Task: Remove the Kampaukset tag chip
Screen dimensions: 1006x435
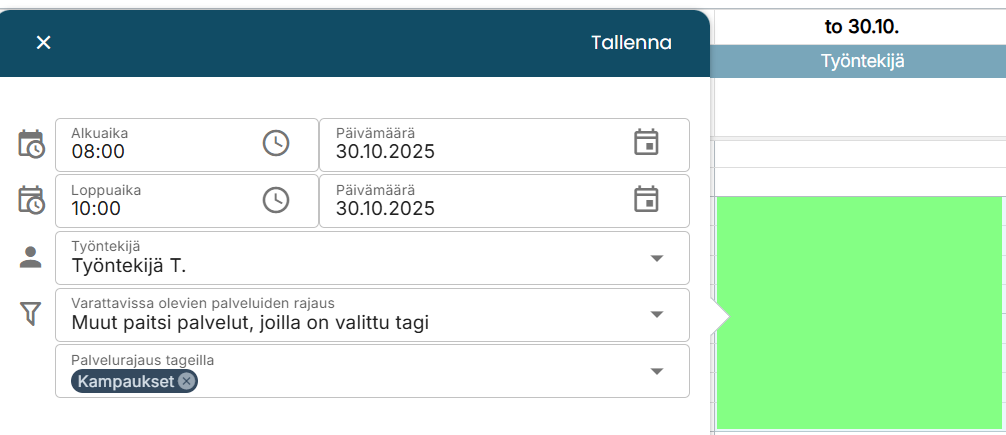Action: tap(187, 381)
